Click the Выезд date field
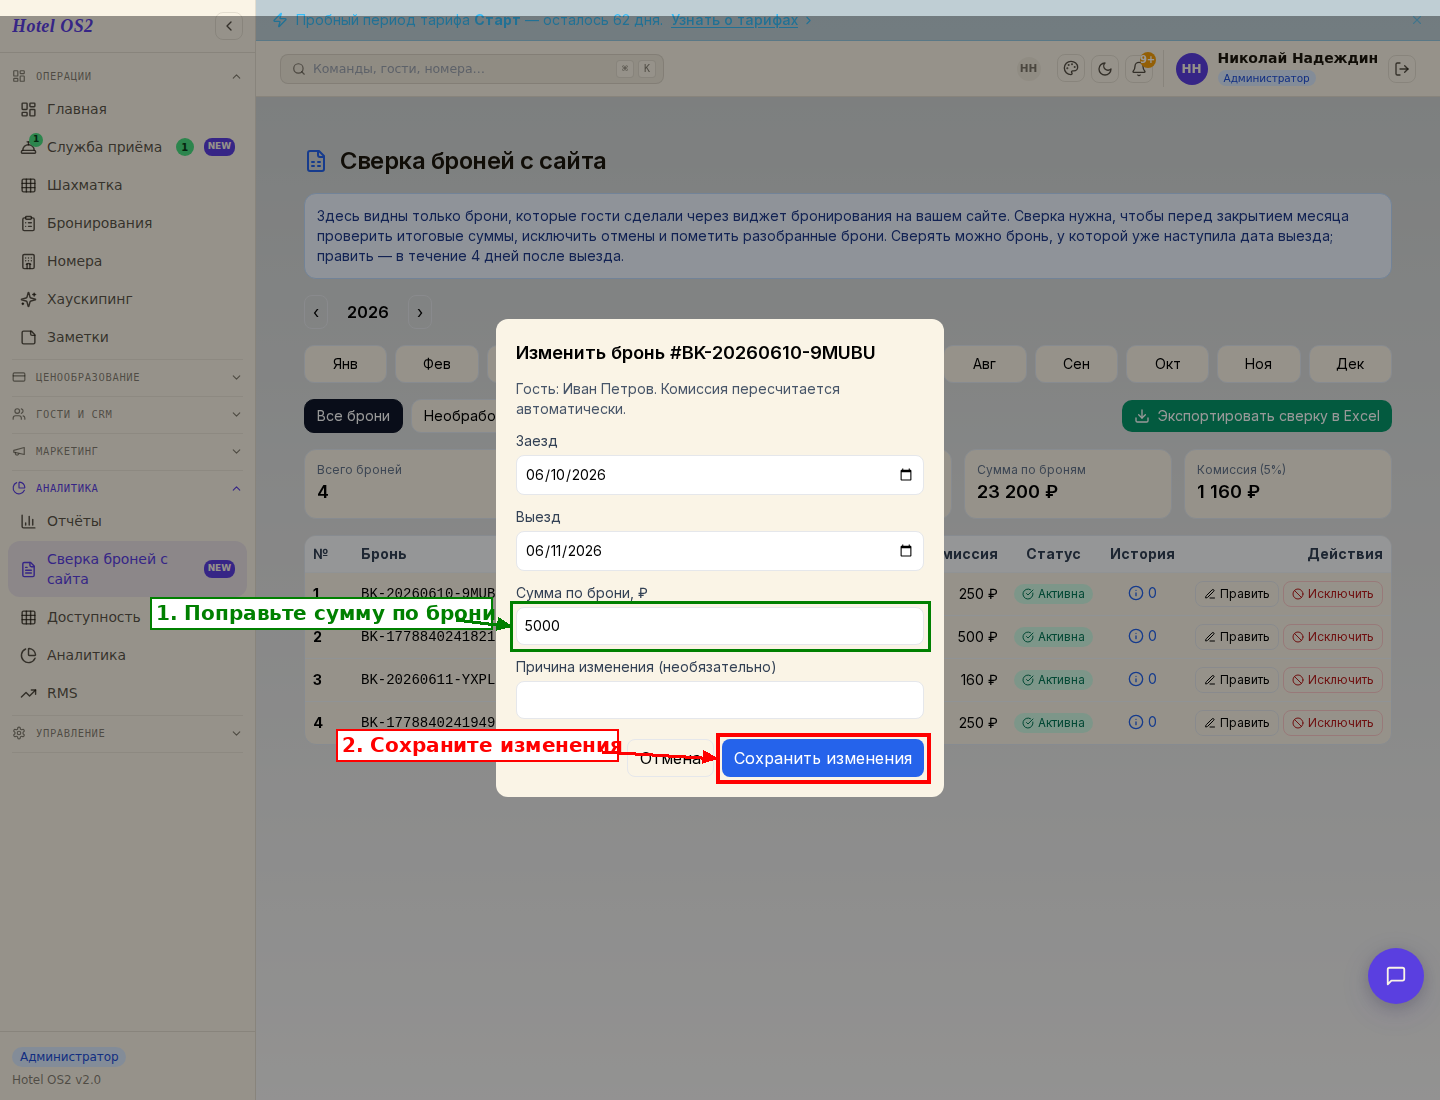 [720, 551]
